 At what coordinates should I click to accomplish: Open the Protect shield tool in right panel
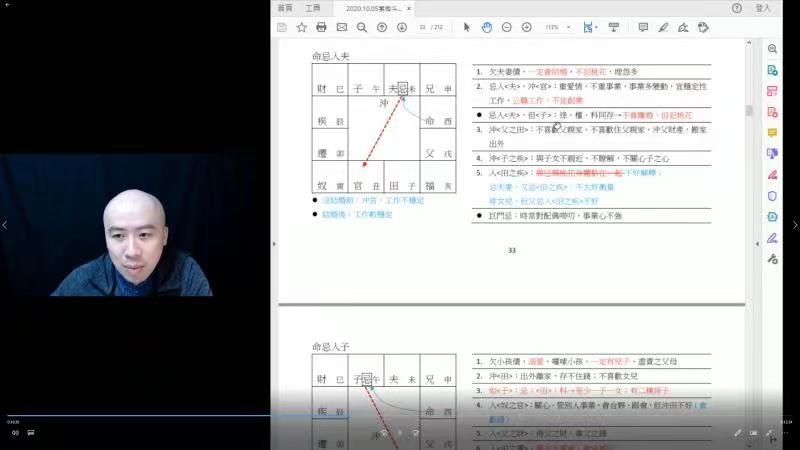772,196
